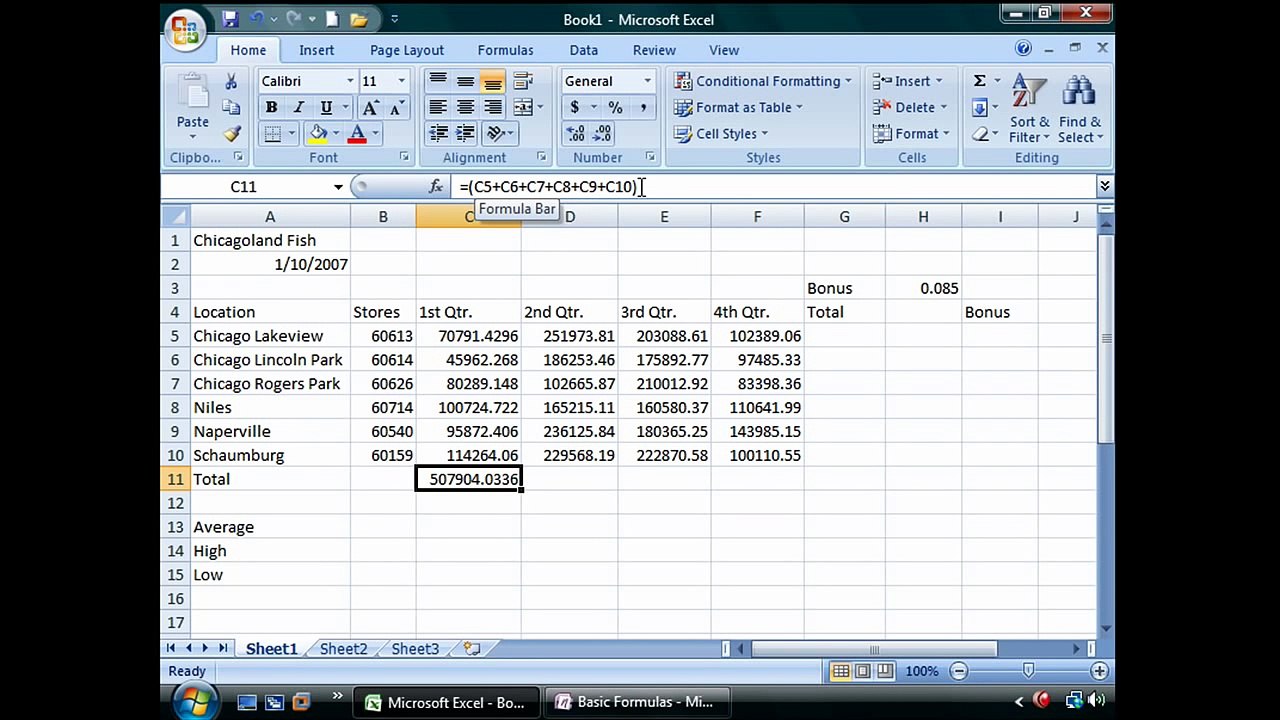The height and width of the screenshot is (720, 1280).
Task: Apply comma style
Action: [642, 108]
